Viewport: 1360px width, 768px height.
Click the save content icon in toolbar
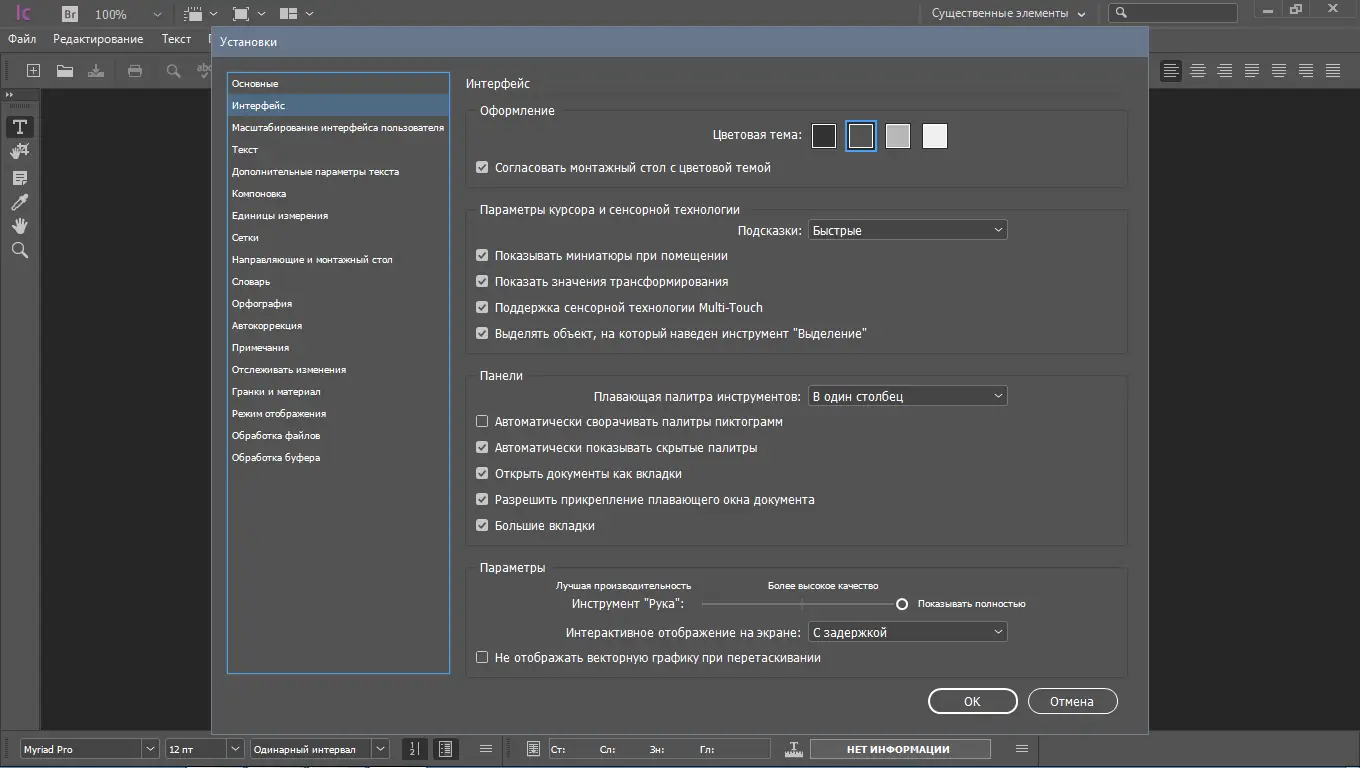tap(96, 71)
